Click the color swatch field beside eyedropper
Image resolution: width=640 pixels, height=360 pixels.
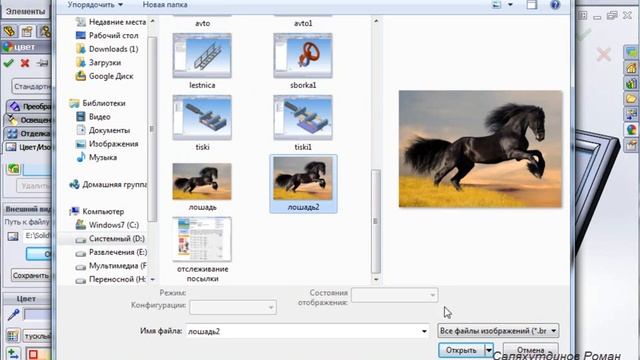pos(38,314)
